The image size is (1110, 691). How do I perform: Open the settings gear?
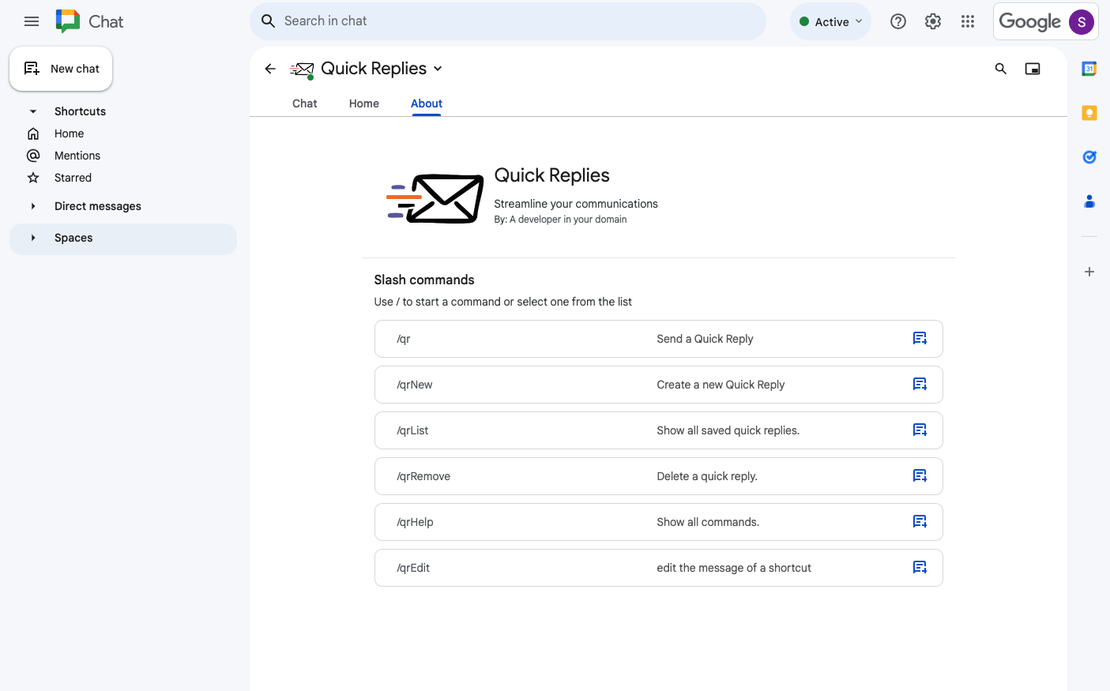pyautogui.click(x=933, y=21)
